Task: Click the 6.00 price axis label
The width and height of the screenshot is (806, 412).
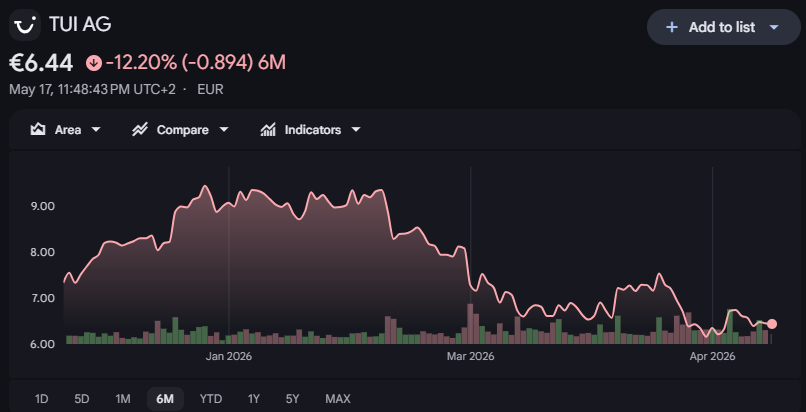Action: (43, 344)
